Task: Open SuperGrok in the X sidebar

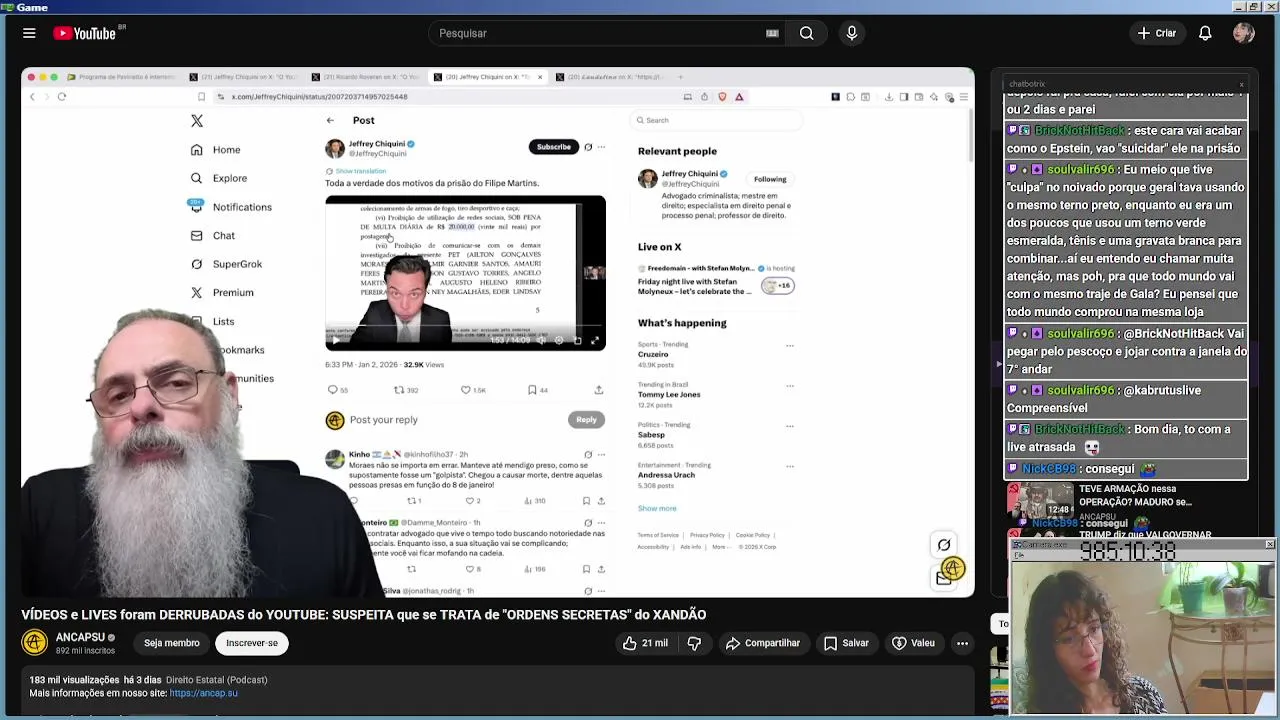Action: coord(227,264)
